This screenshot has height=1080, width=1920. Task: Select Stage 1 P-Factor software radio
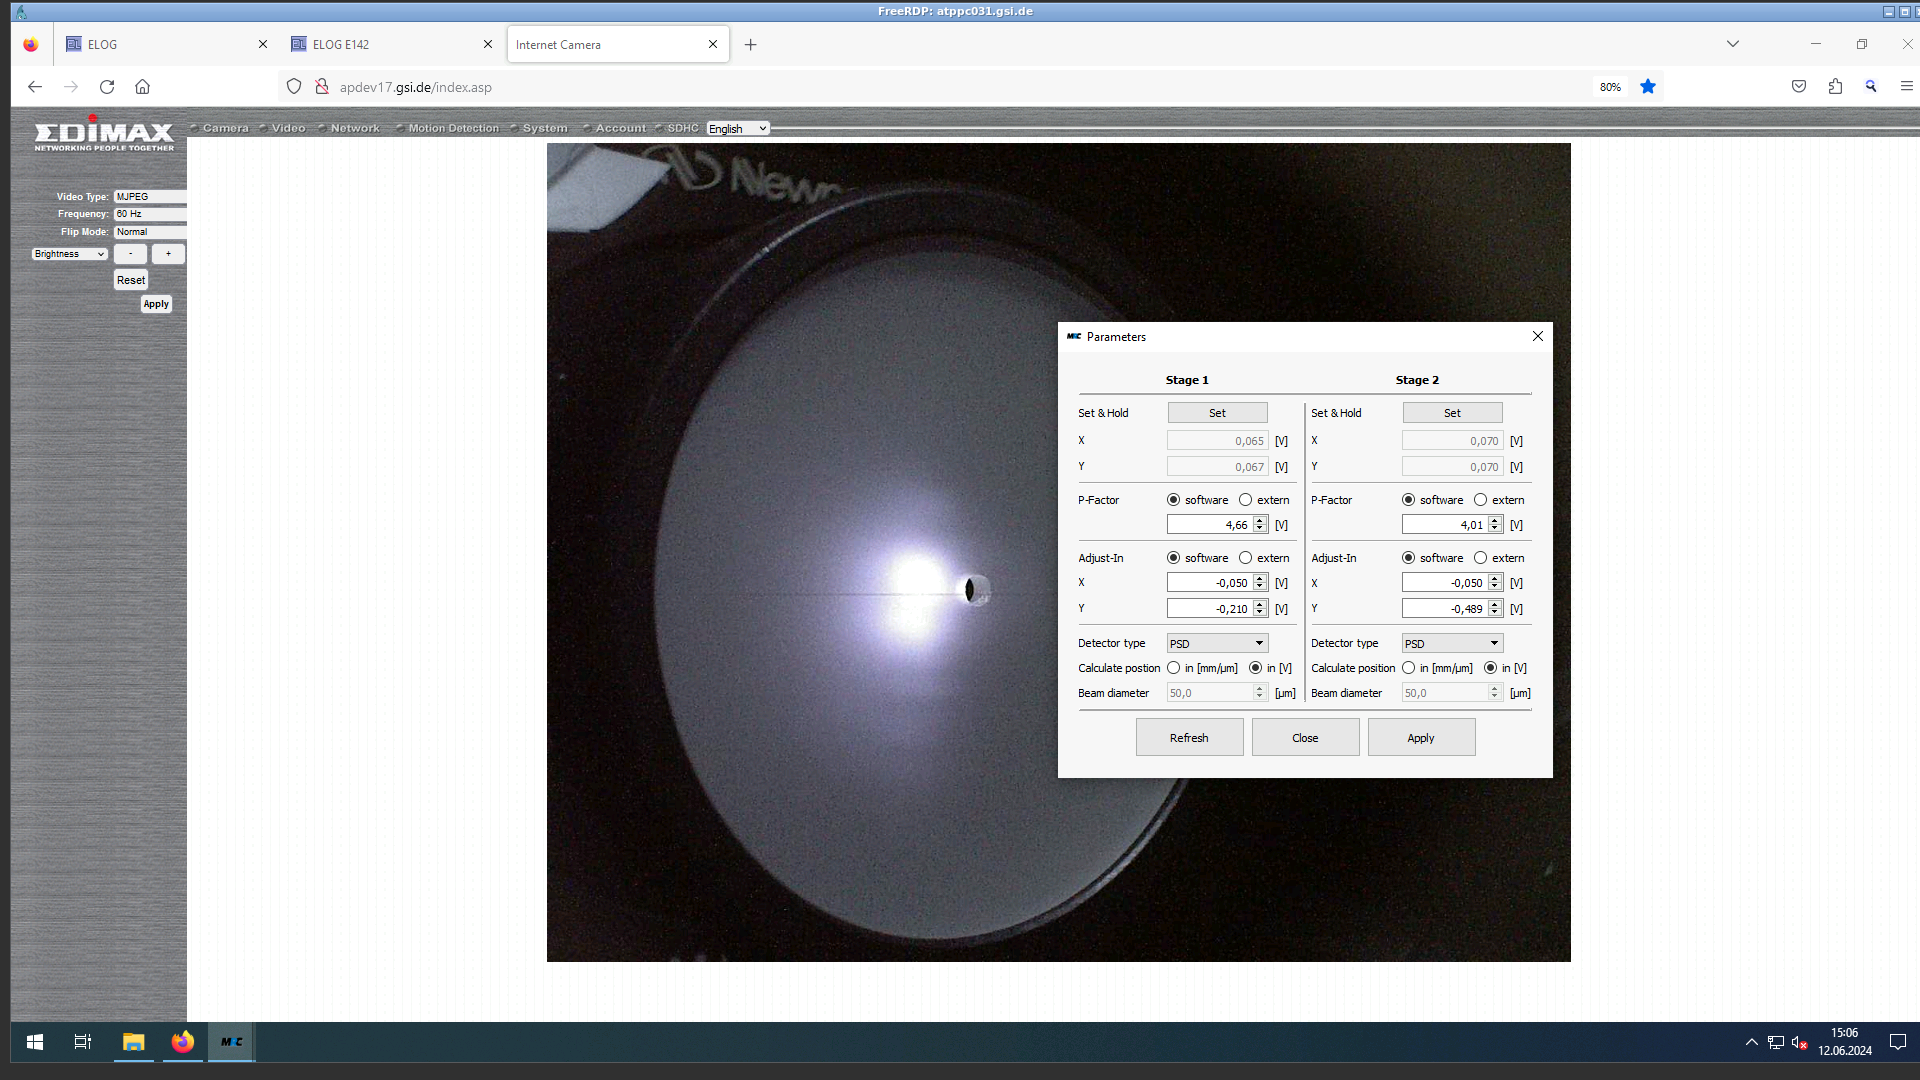click(1174, 500)
